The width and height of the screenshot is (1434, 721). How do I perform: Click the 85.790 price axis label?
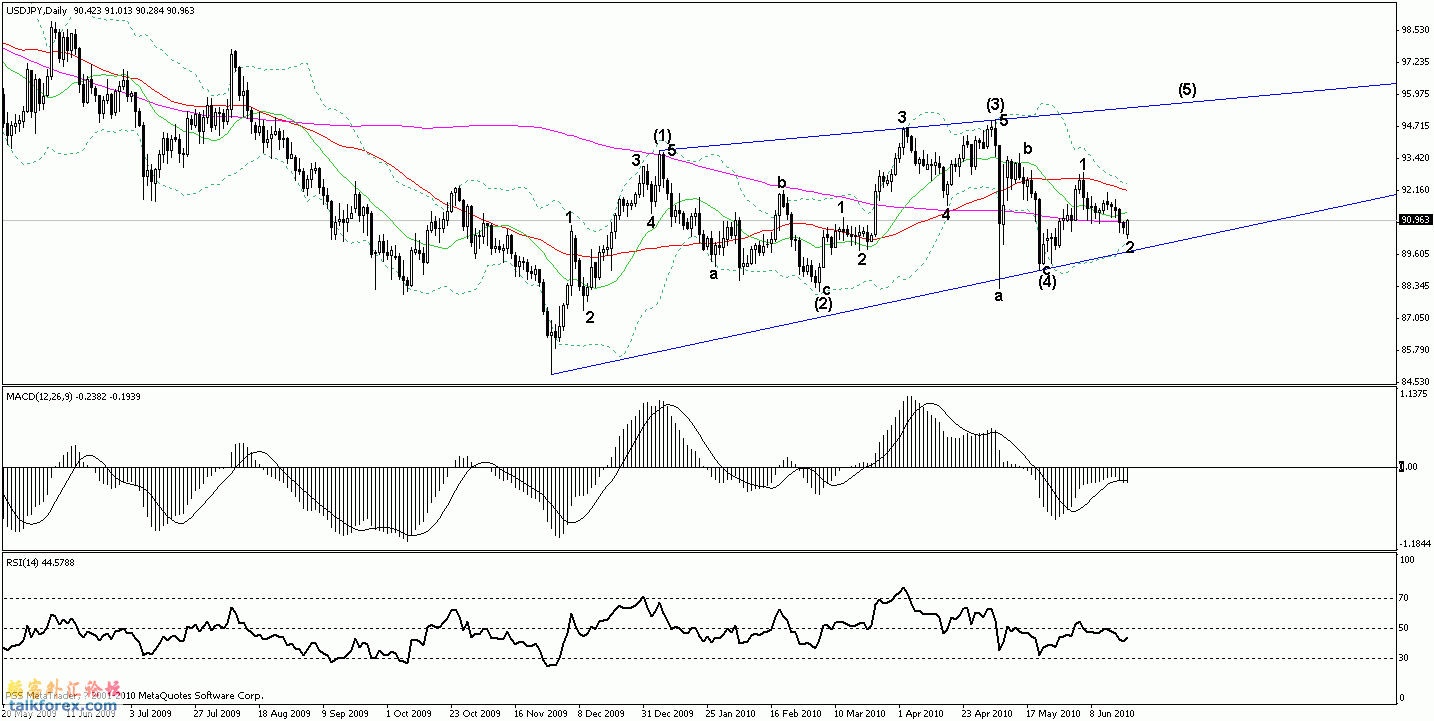1415,350
